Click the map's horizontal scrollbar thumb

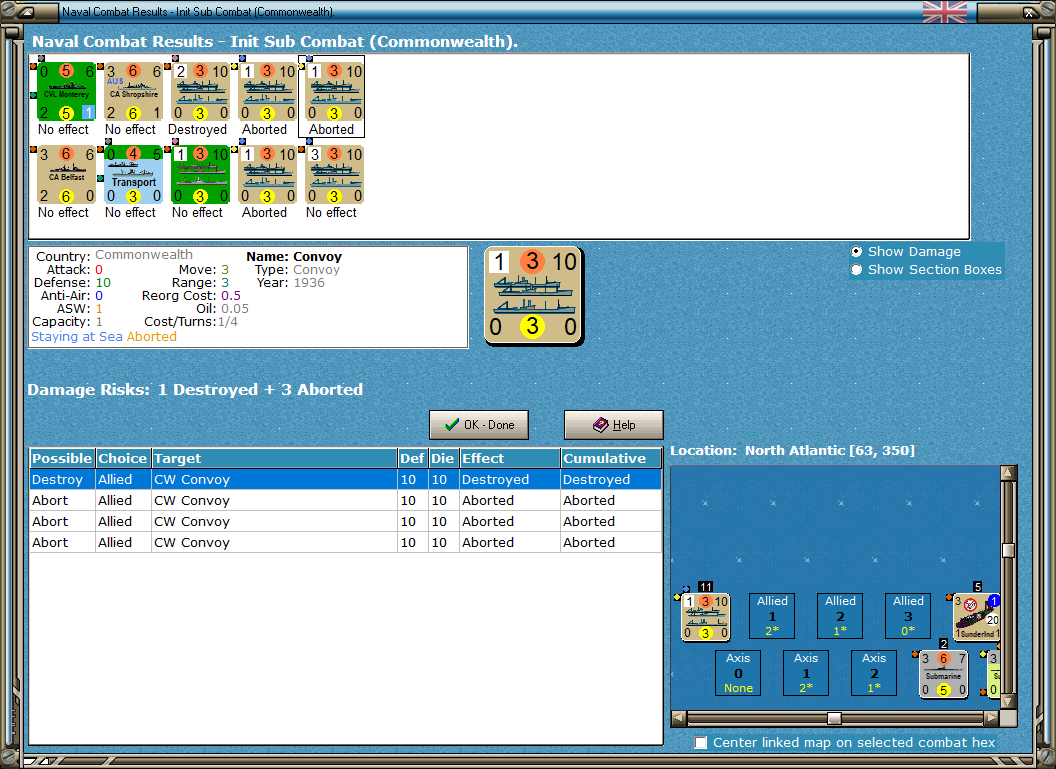tap(834, 718)
